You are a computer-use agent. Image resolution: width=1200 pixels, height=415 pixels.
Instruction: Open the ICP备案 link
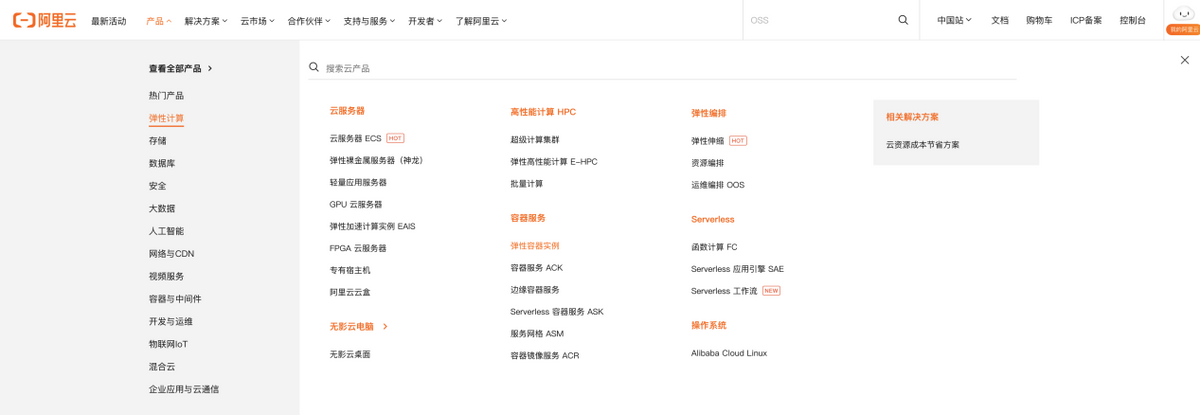click(1086, 20)
